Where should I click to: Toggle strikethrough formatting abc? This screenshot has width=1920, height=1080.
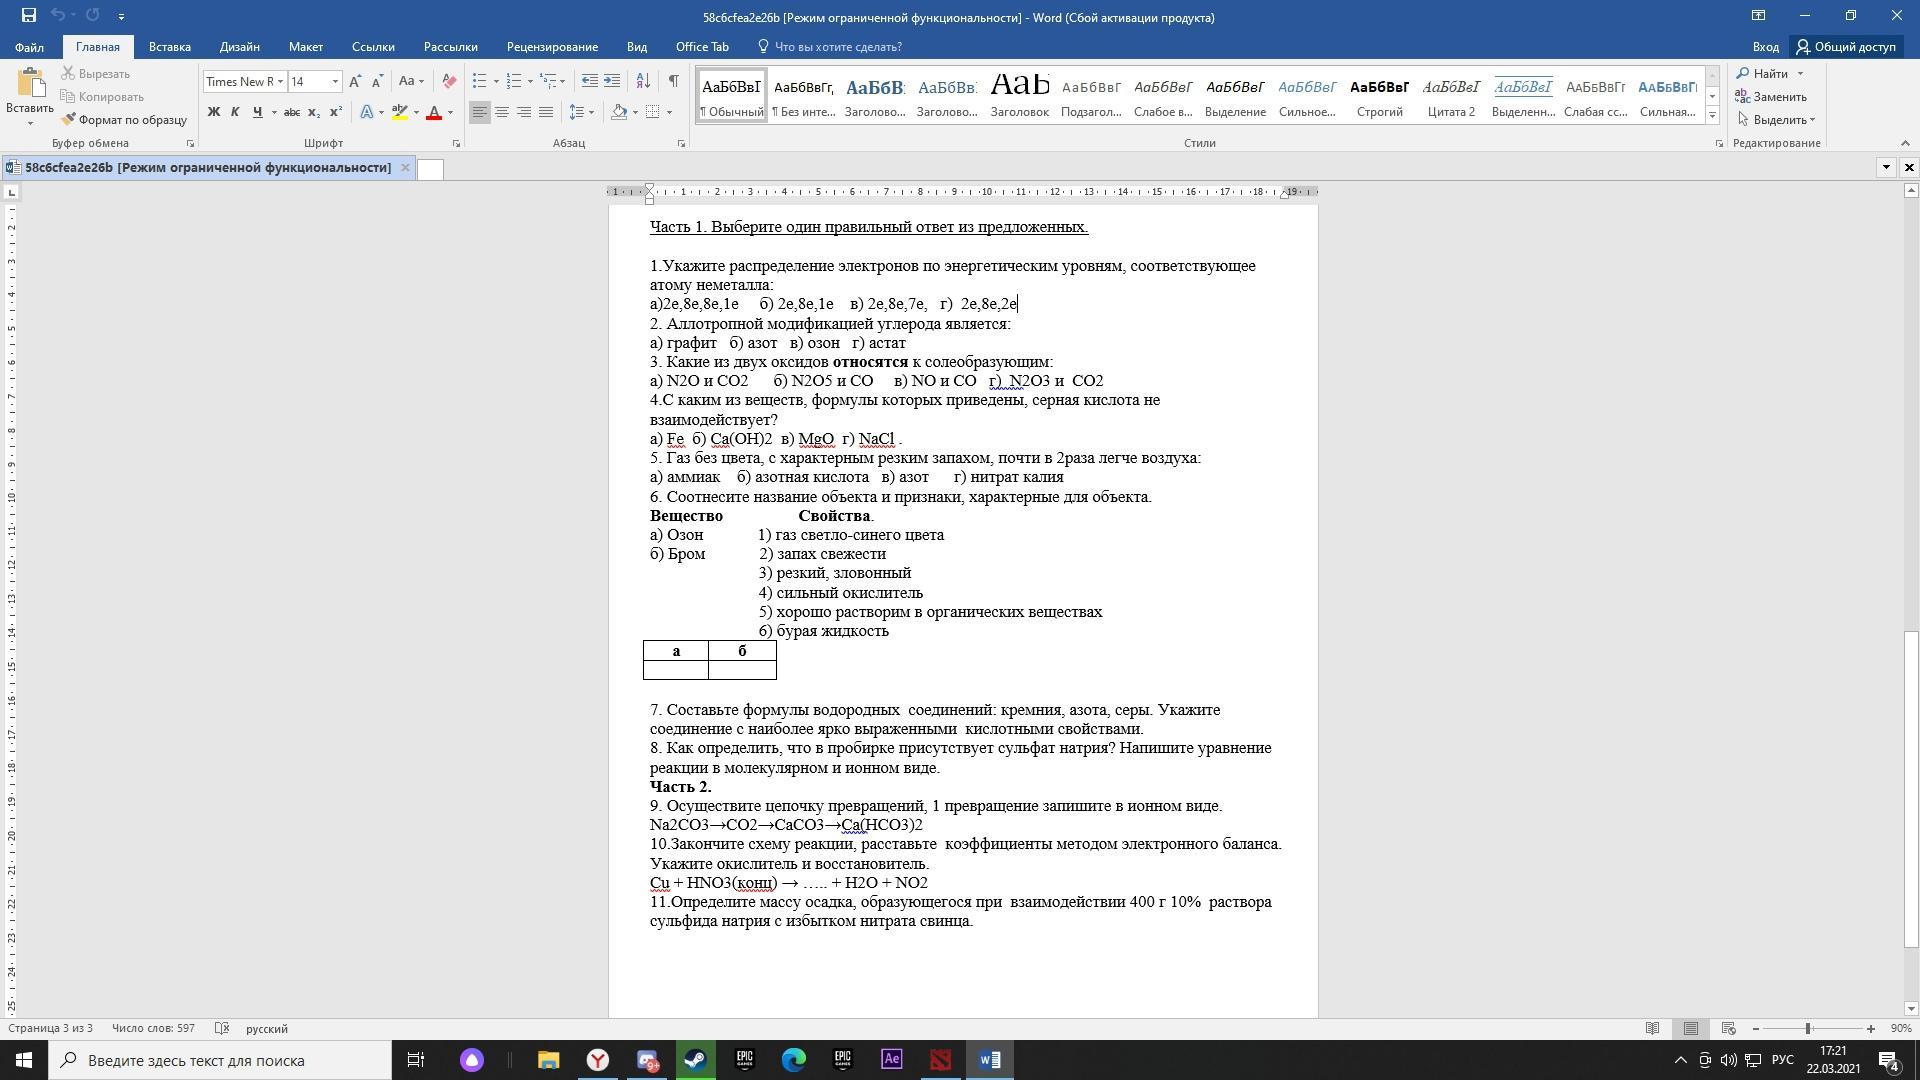pos(292,112)
